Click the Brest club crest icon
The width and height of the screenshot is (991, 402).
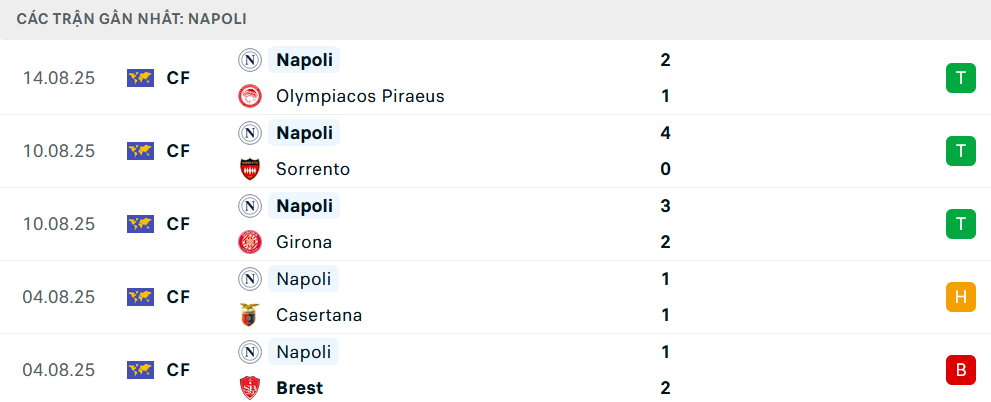tap(249, 388)
